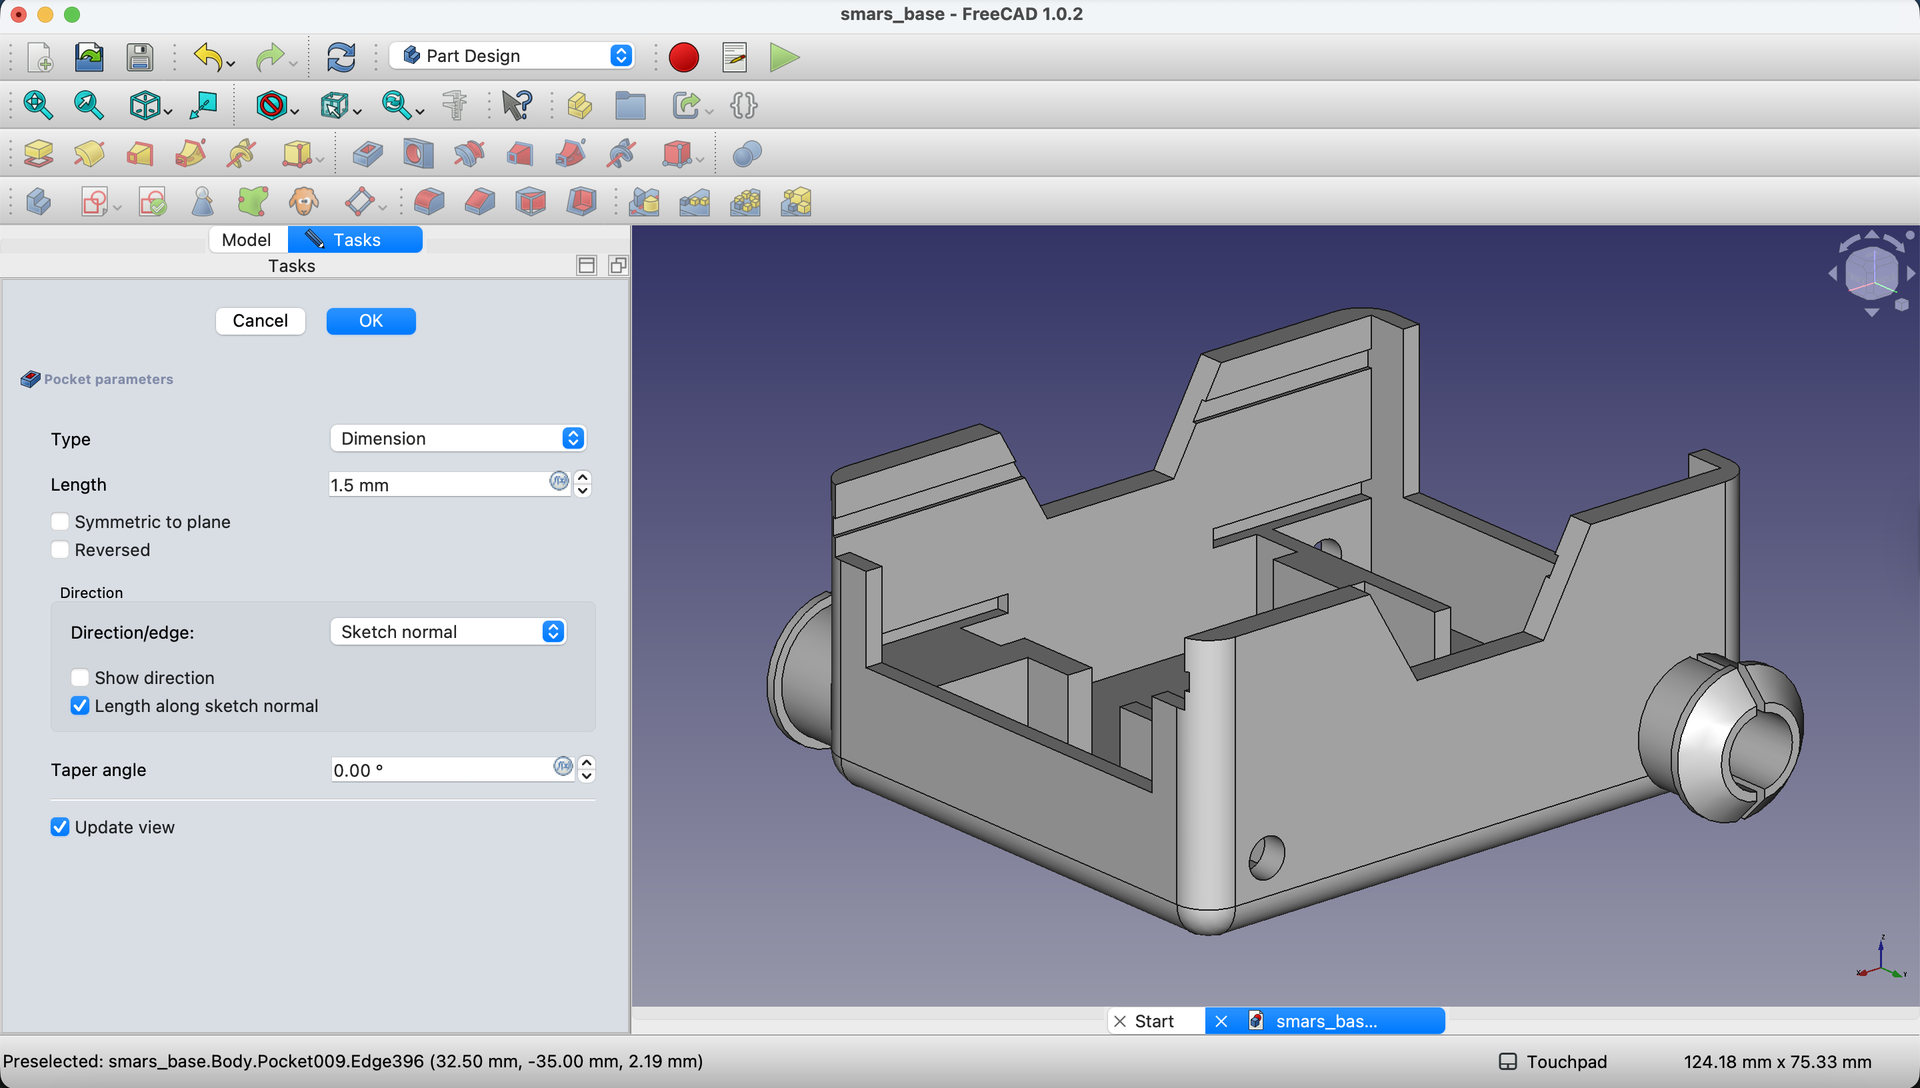Image resolution: width=1920 pixels, height=1088 pixels.
Task: Expand the standard views cube dropdown arrow
Action: click(x=168, y=110)
